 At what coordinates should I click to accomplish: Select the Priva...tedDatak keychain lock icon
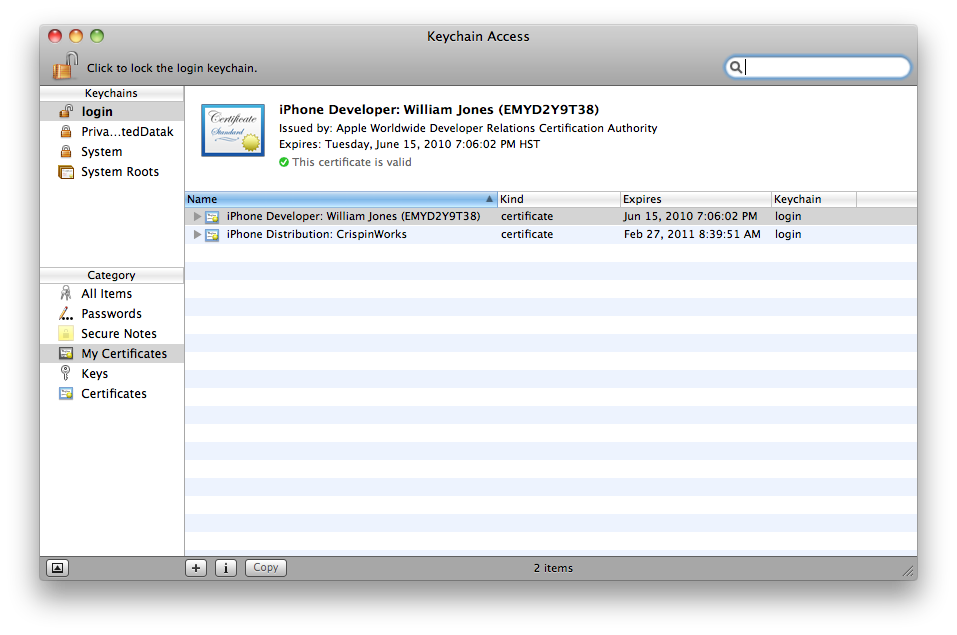point(66,131)
